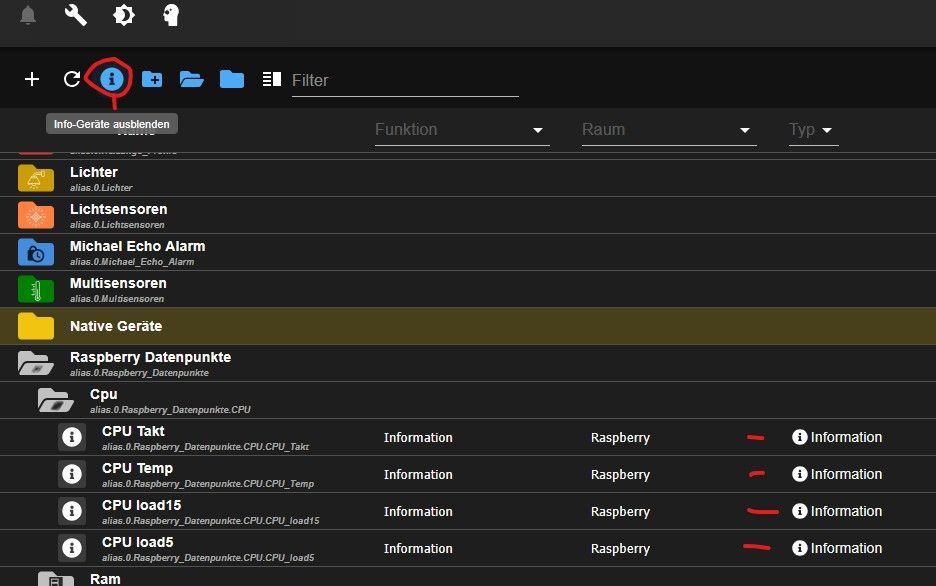Select the CPU Takt device name
Screen dimensions: 936x586
[x=133, y=431]
